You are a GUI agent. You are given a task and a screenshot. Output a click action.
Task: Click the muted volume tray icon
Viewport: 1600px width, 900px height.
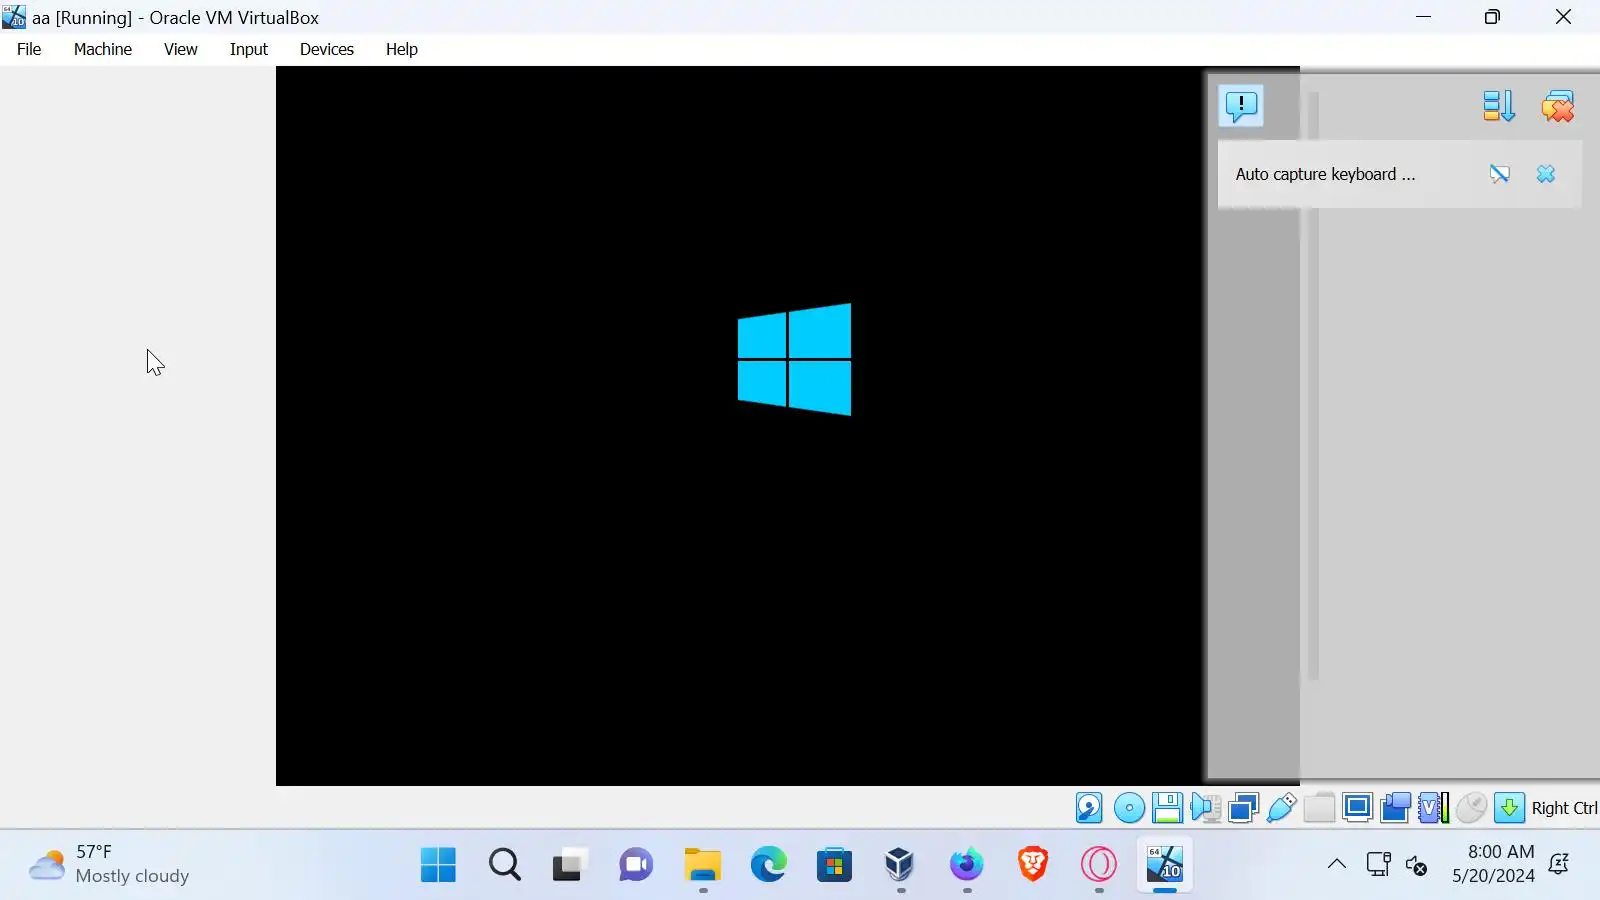pyautogui.click(x=1417, y=865)
